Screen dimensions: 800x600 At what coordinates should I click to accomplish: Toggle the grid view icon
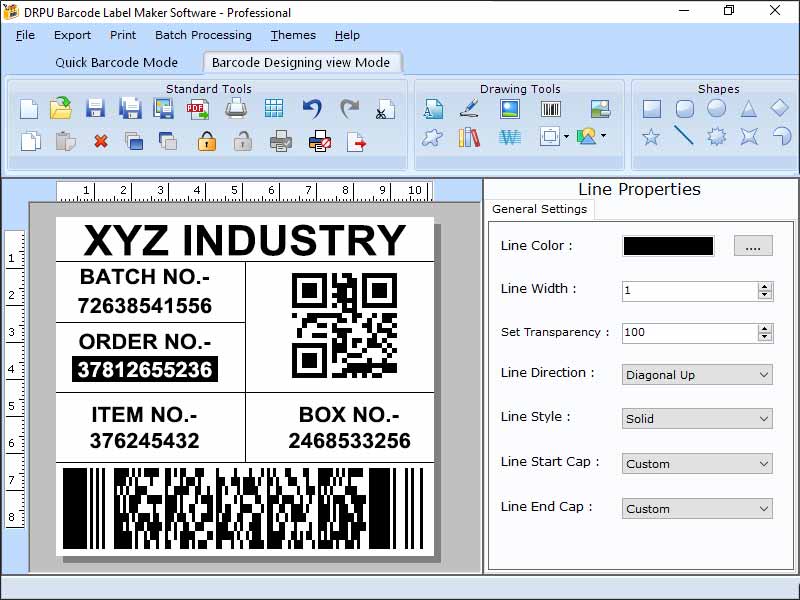[274, 109]
